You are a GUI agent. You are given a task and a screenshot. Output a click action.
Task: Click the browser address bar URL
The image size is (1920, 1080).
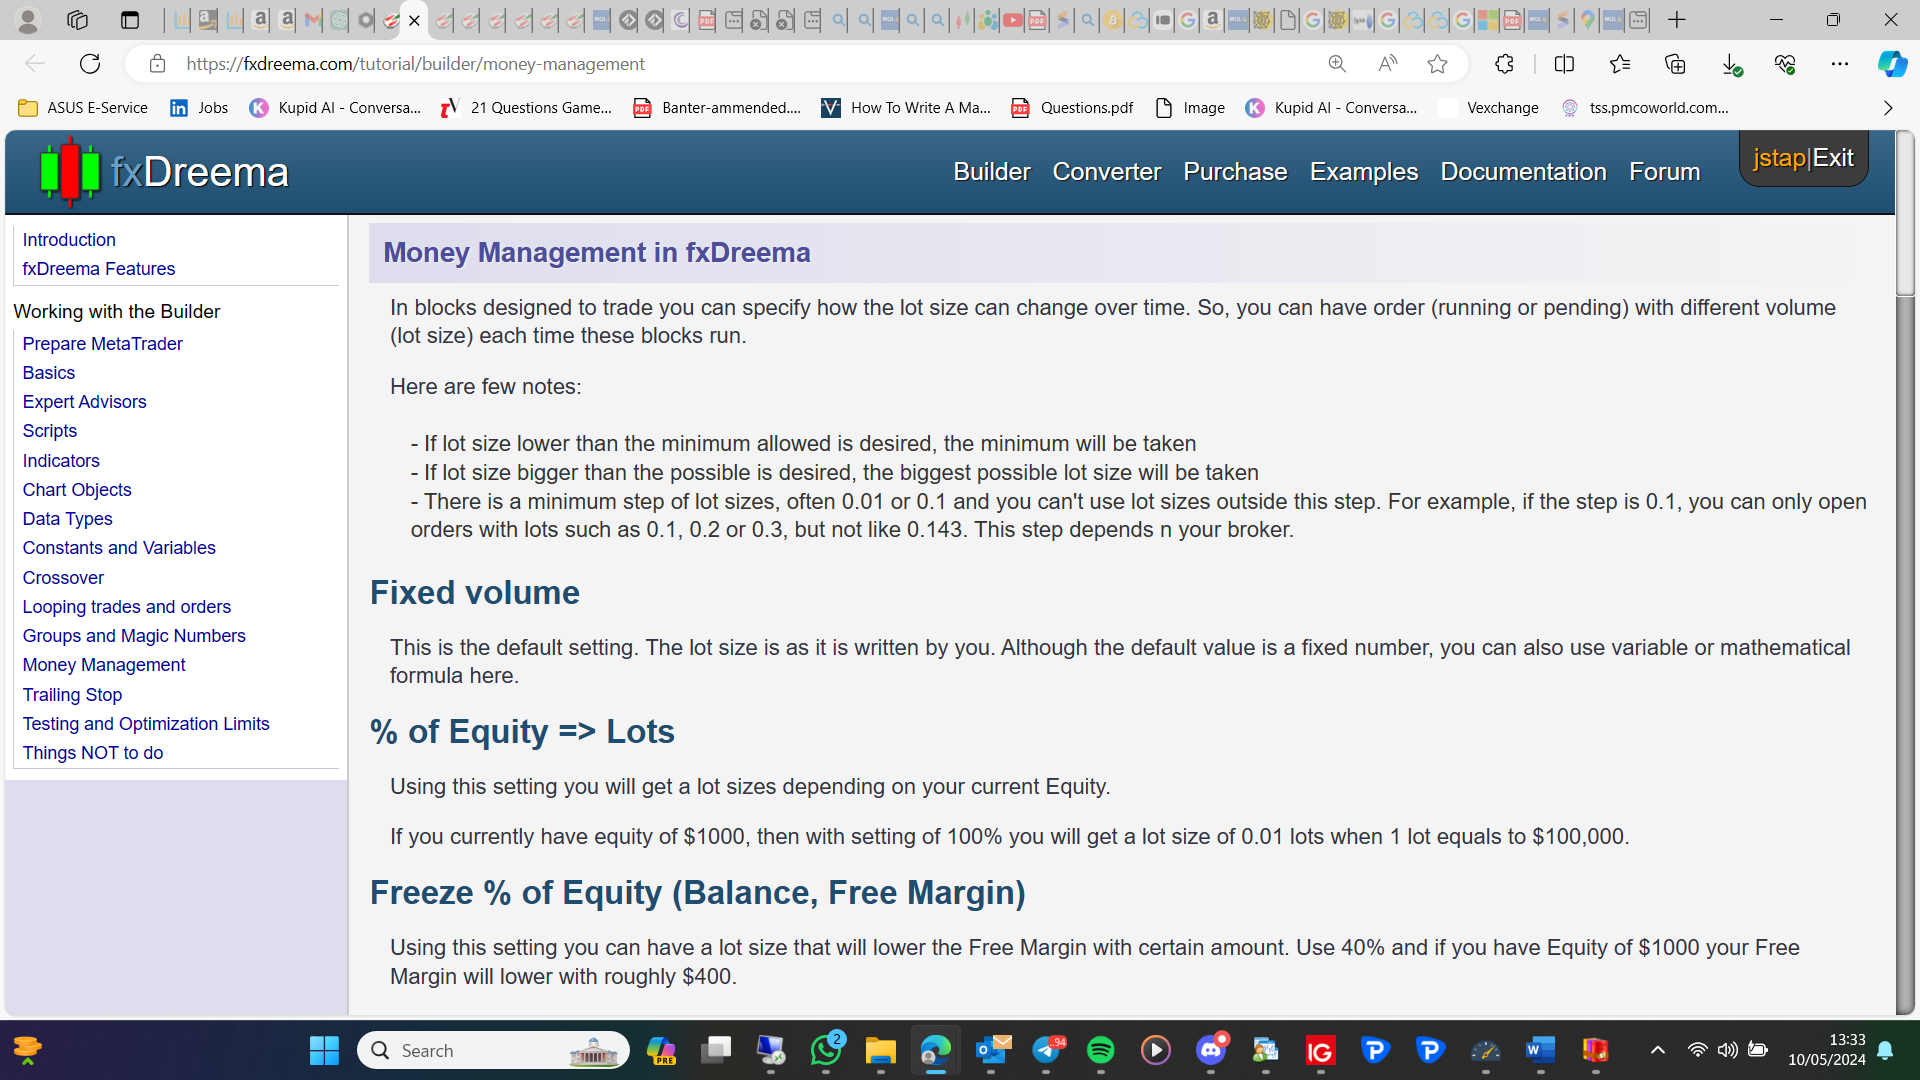(415, 64)
